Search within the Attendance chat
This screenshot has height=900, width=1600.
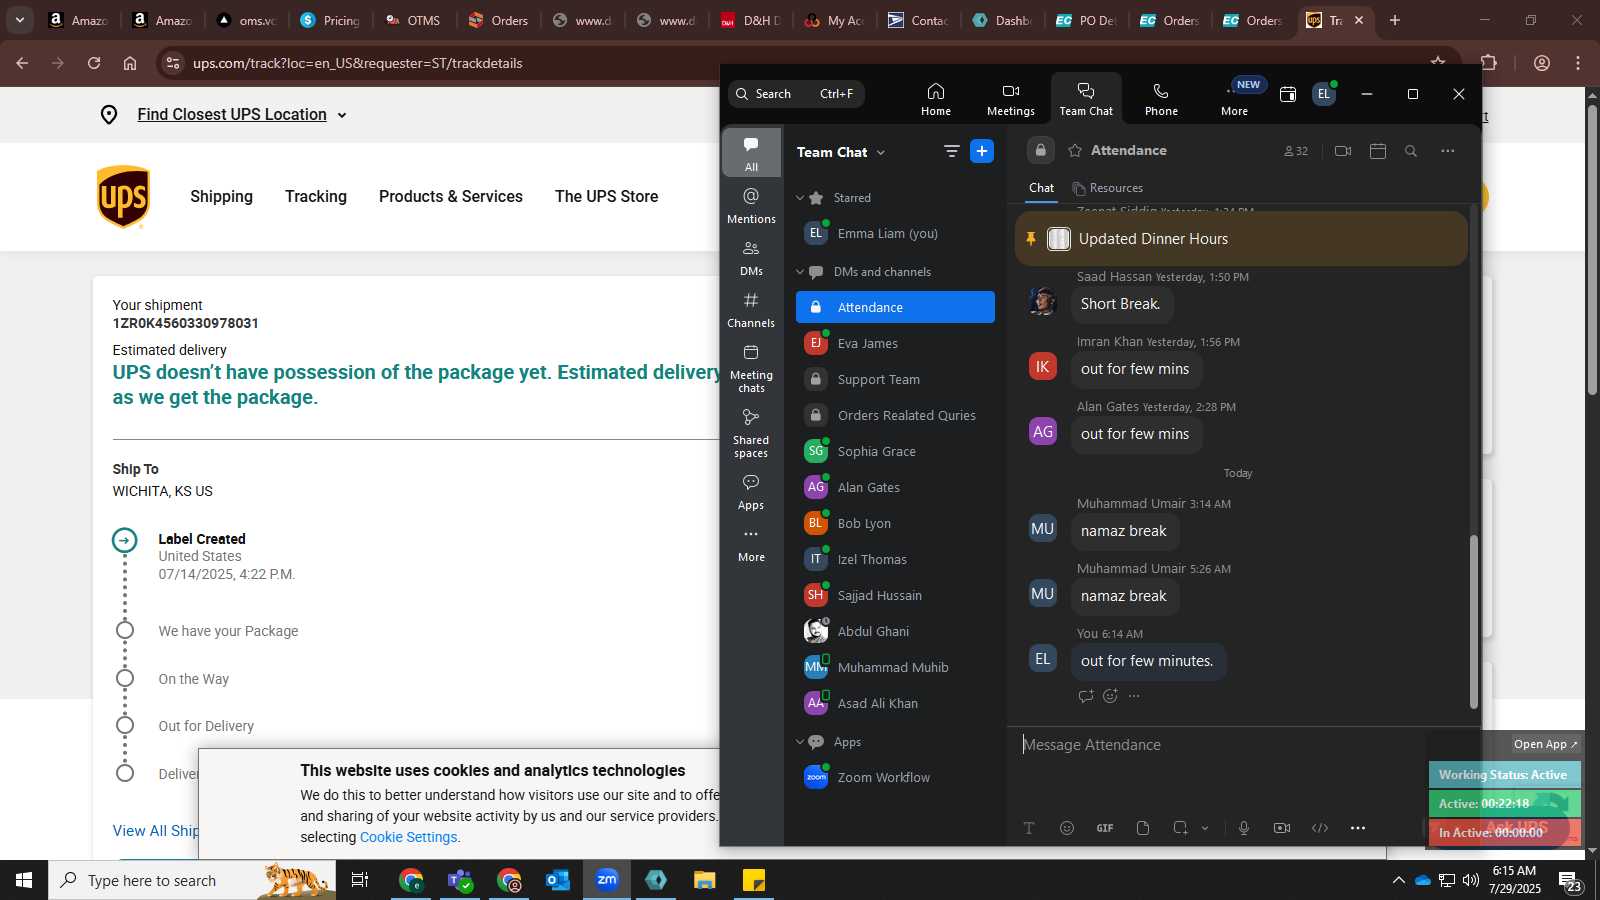tap(1411, 151)
